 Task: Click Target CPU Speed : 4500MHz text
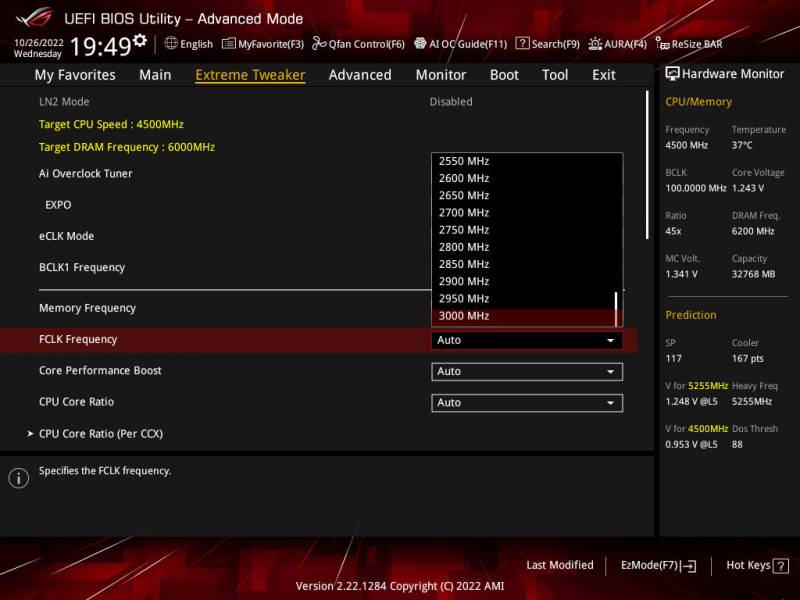[111, 124]
